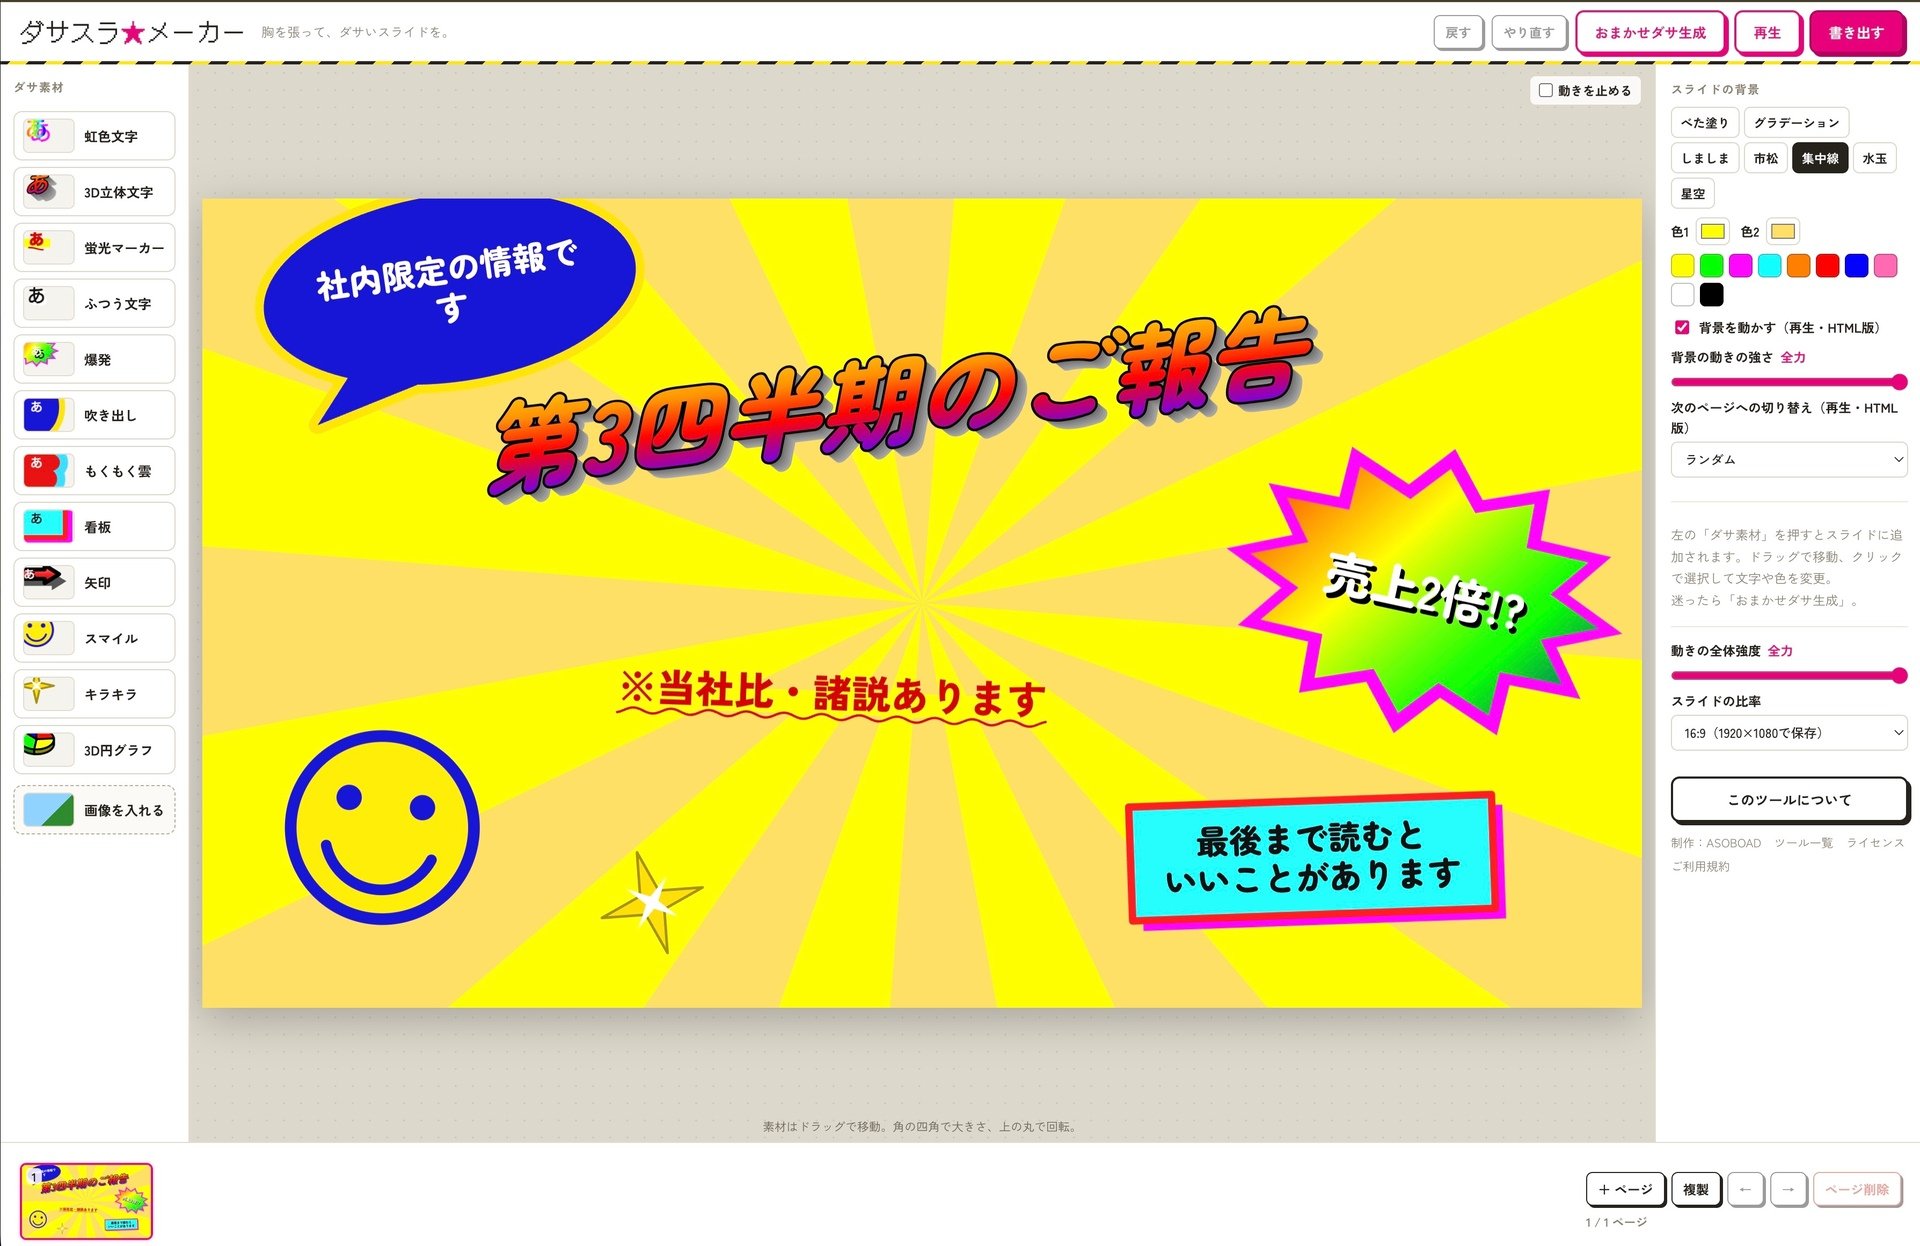The image size is (1920, 1246).
Task: Open 画像を入れる to insert an image
Action: [x=94, y=810]
